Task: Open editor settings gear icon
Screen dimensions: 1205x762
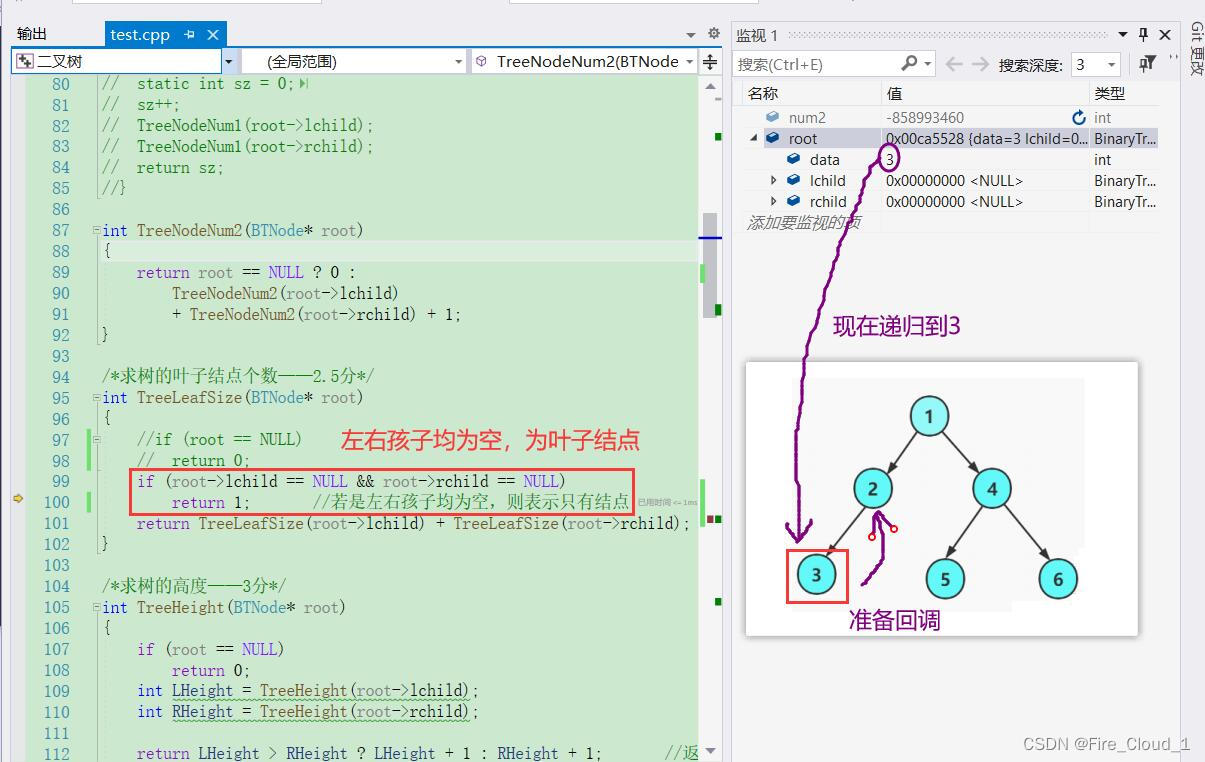Action: [x=713, y=34]
